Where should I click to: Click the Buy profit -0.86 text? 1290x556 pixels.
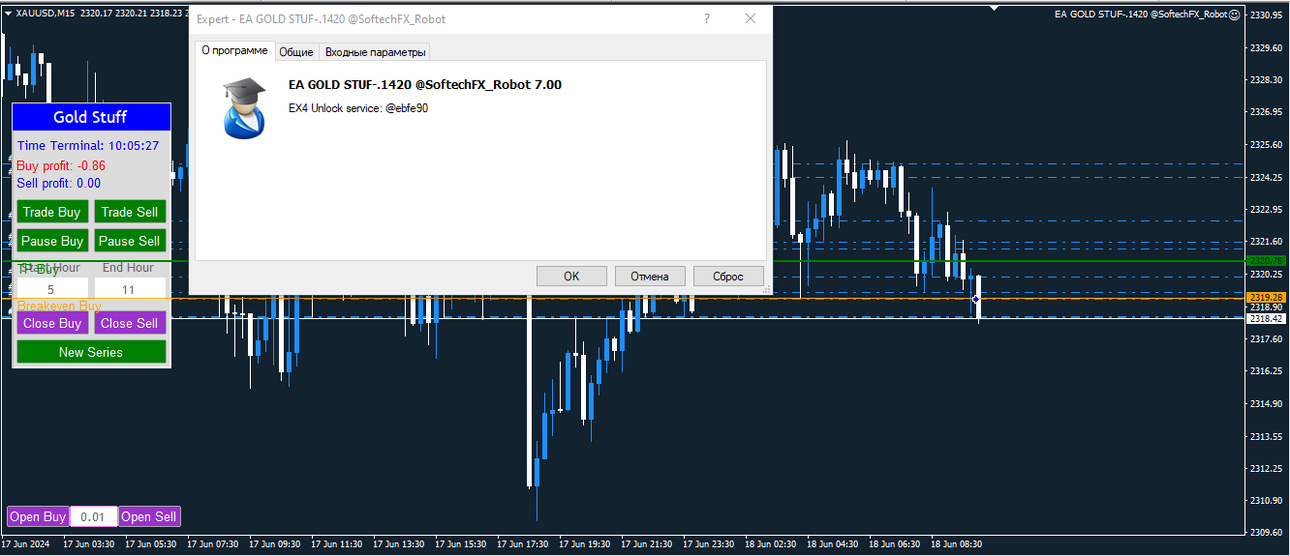[61, 165]
